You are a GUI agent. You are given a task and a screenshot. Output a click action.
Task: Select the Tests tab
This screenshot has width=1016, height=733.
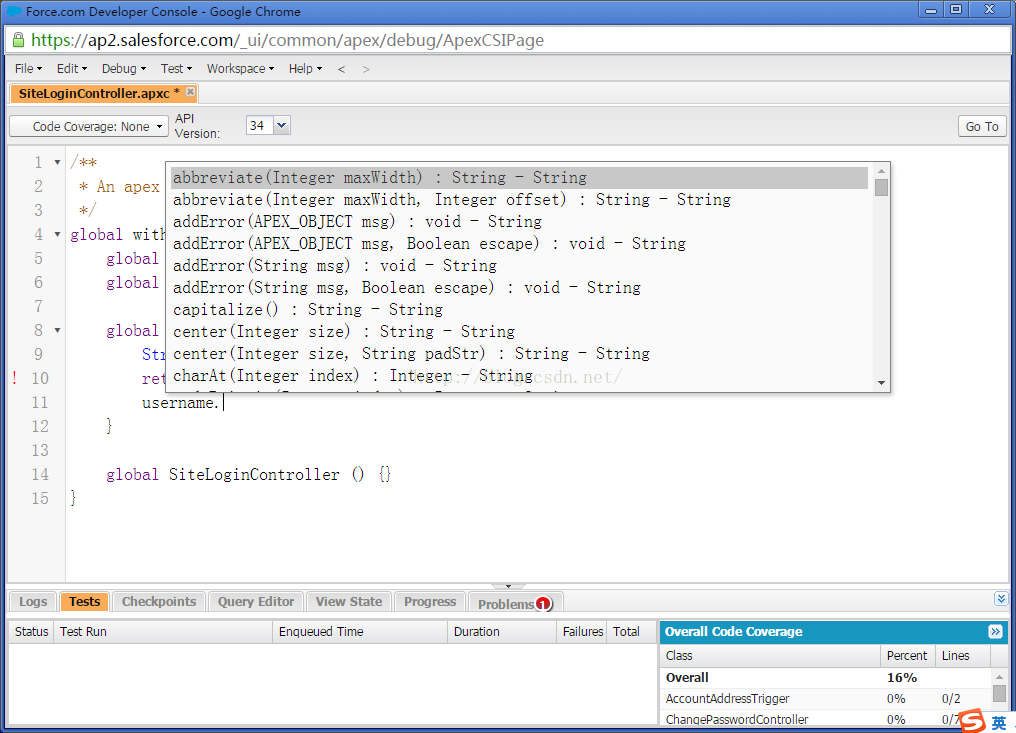(85, 601)
